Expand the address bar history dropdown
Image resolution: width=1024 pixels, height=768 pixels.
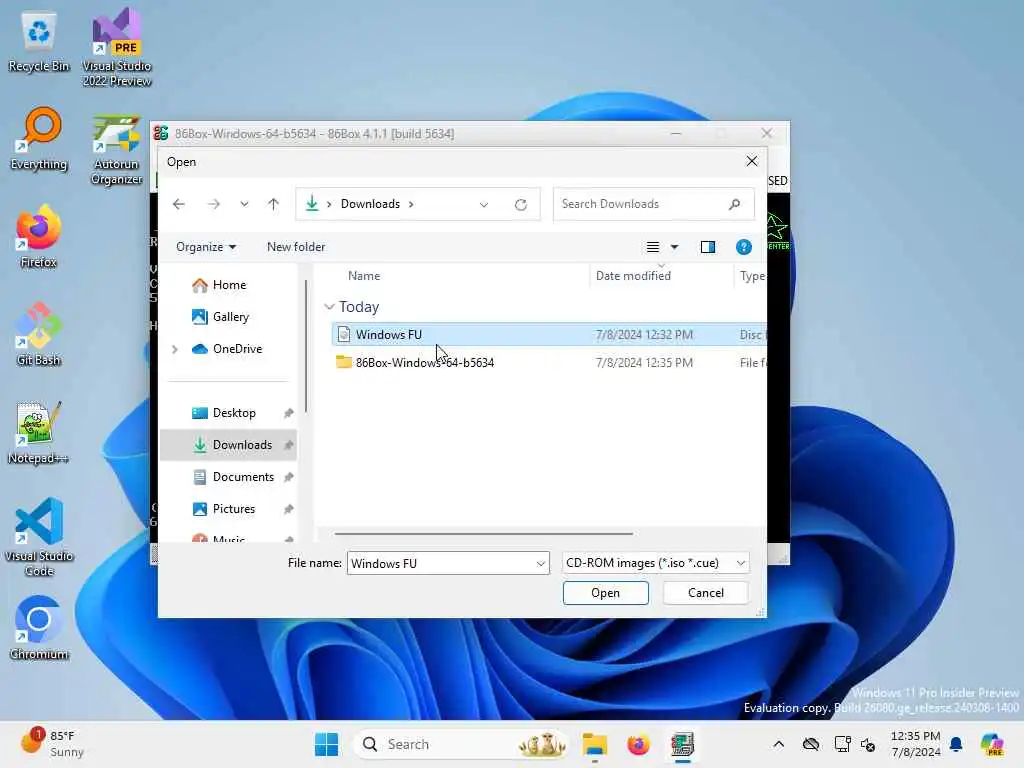tap(484, 204)
